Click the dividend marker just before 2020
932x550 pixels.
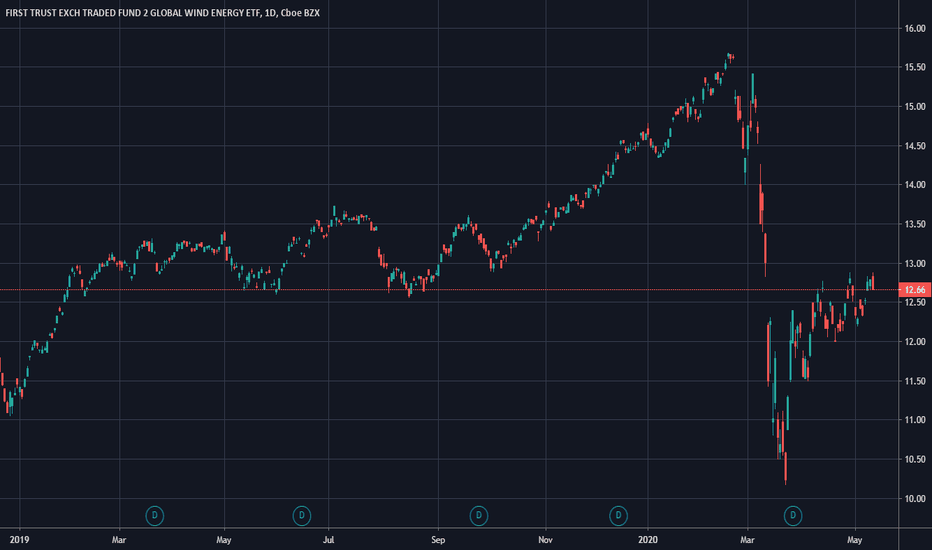[x=618, y=516]
